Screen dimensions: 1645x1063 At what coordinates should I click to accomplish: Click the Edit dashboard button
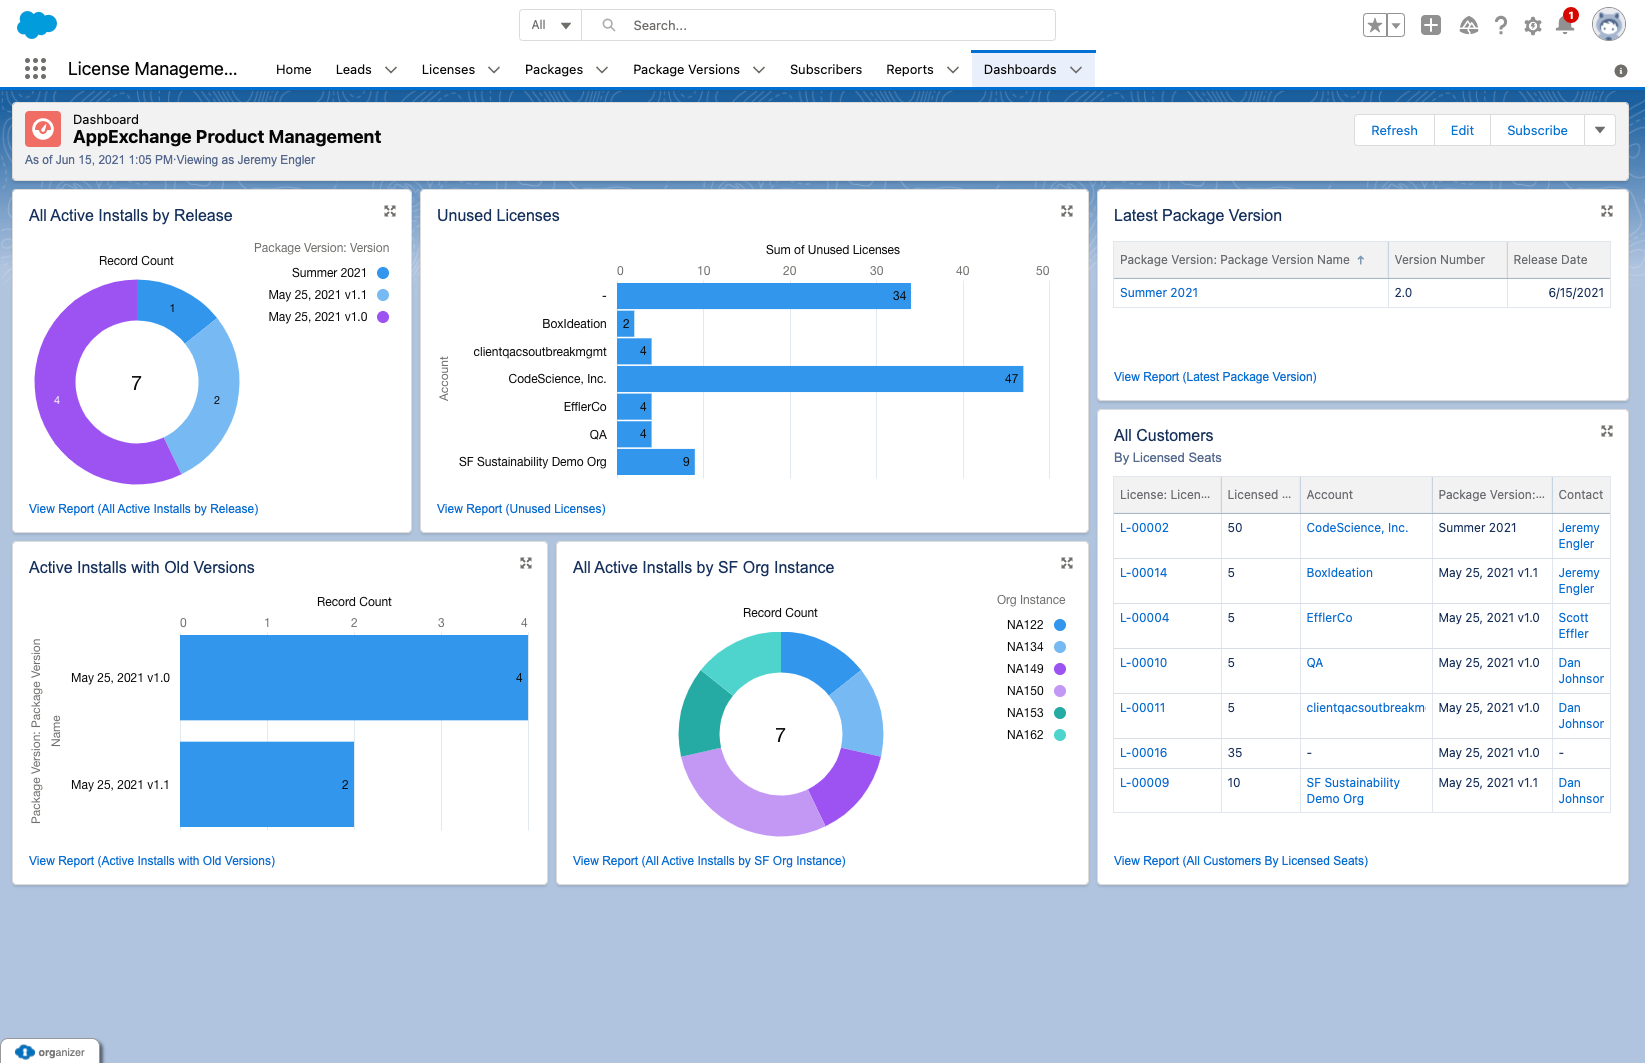[x=1462, y=130]
